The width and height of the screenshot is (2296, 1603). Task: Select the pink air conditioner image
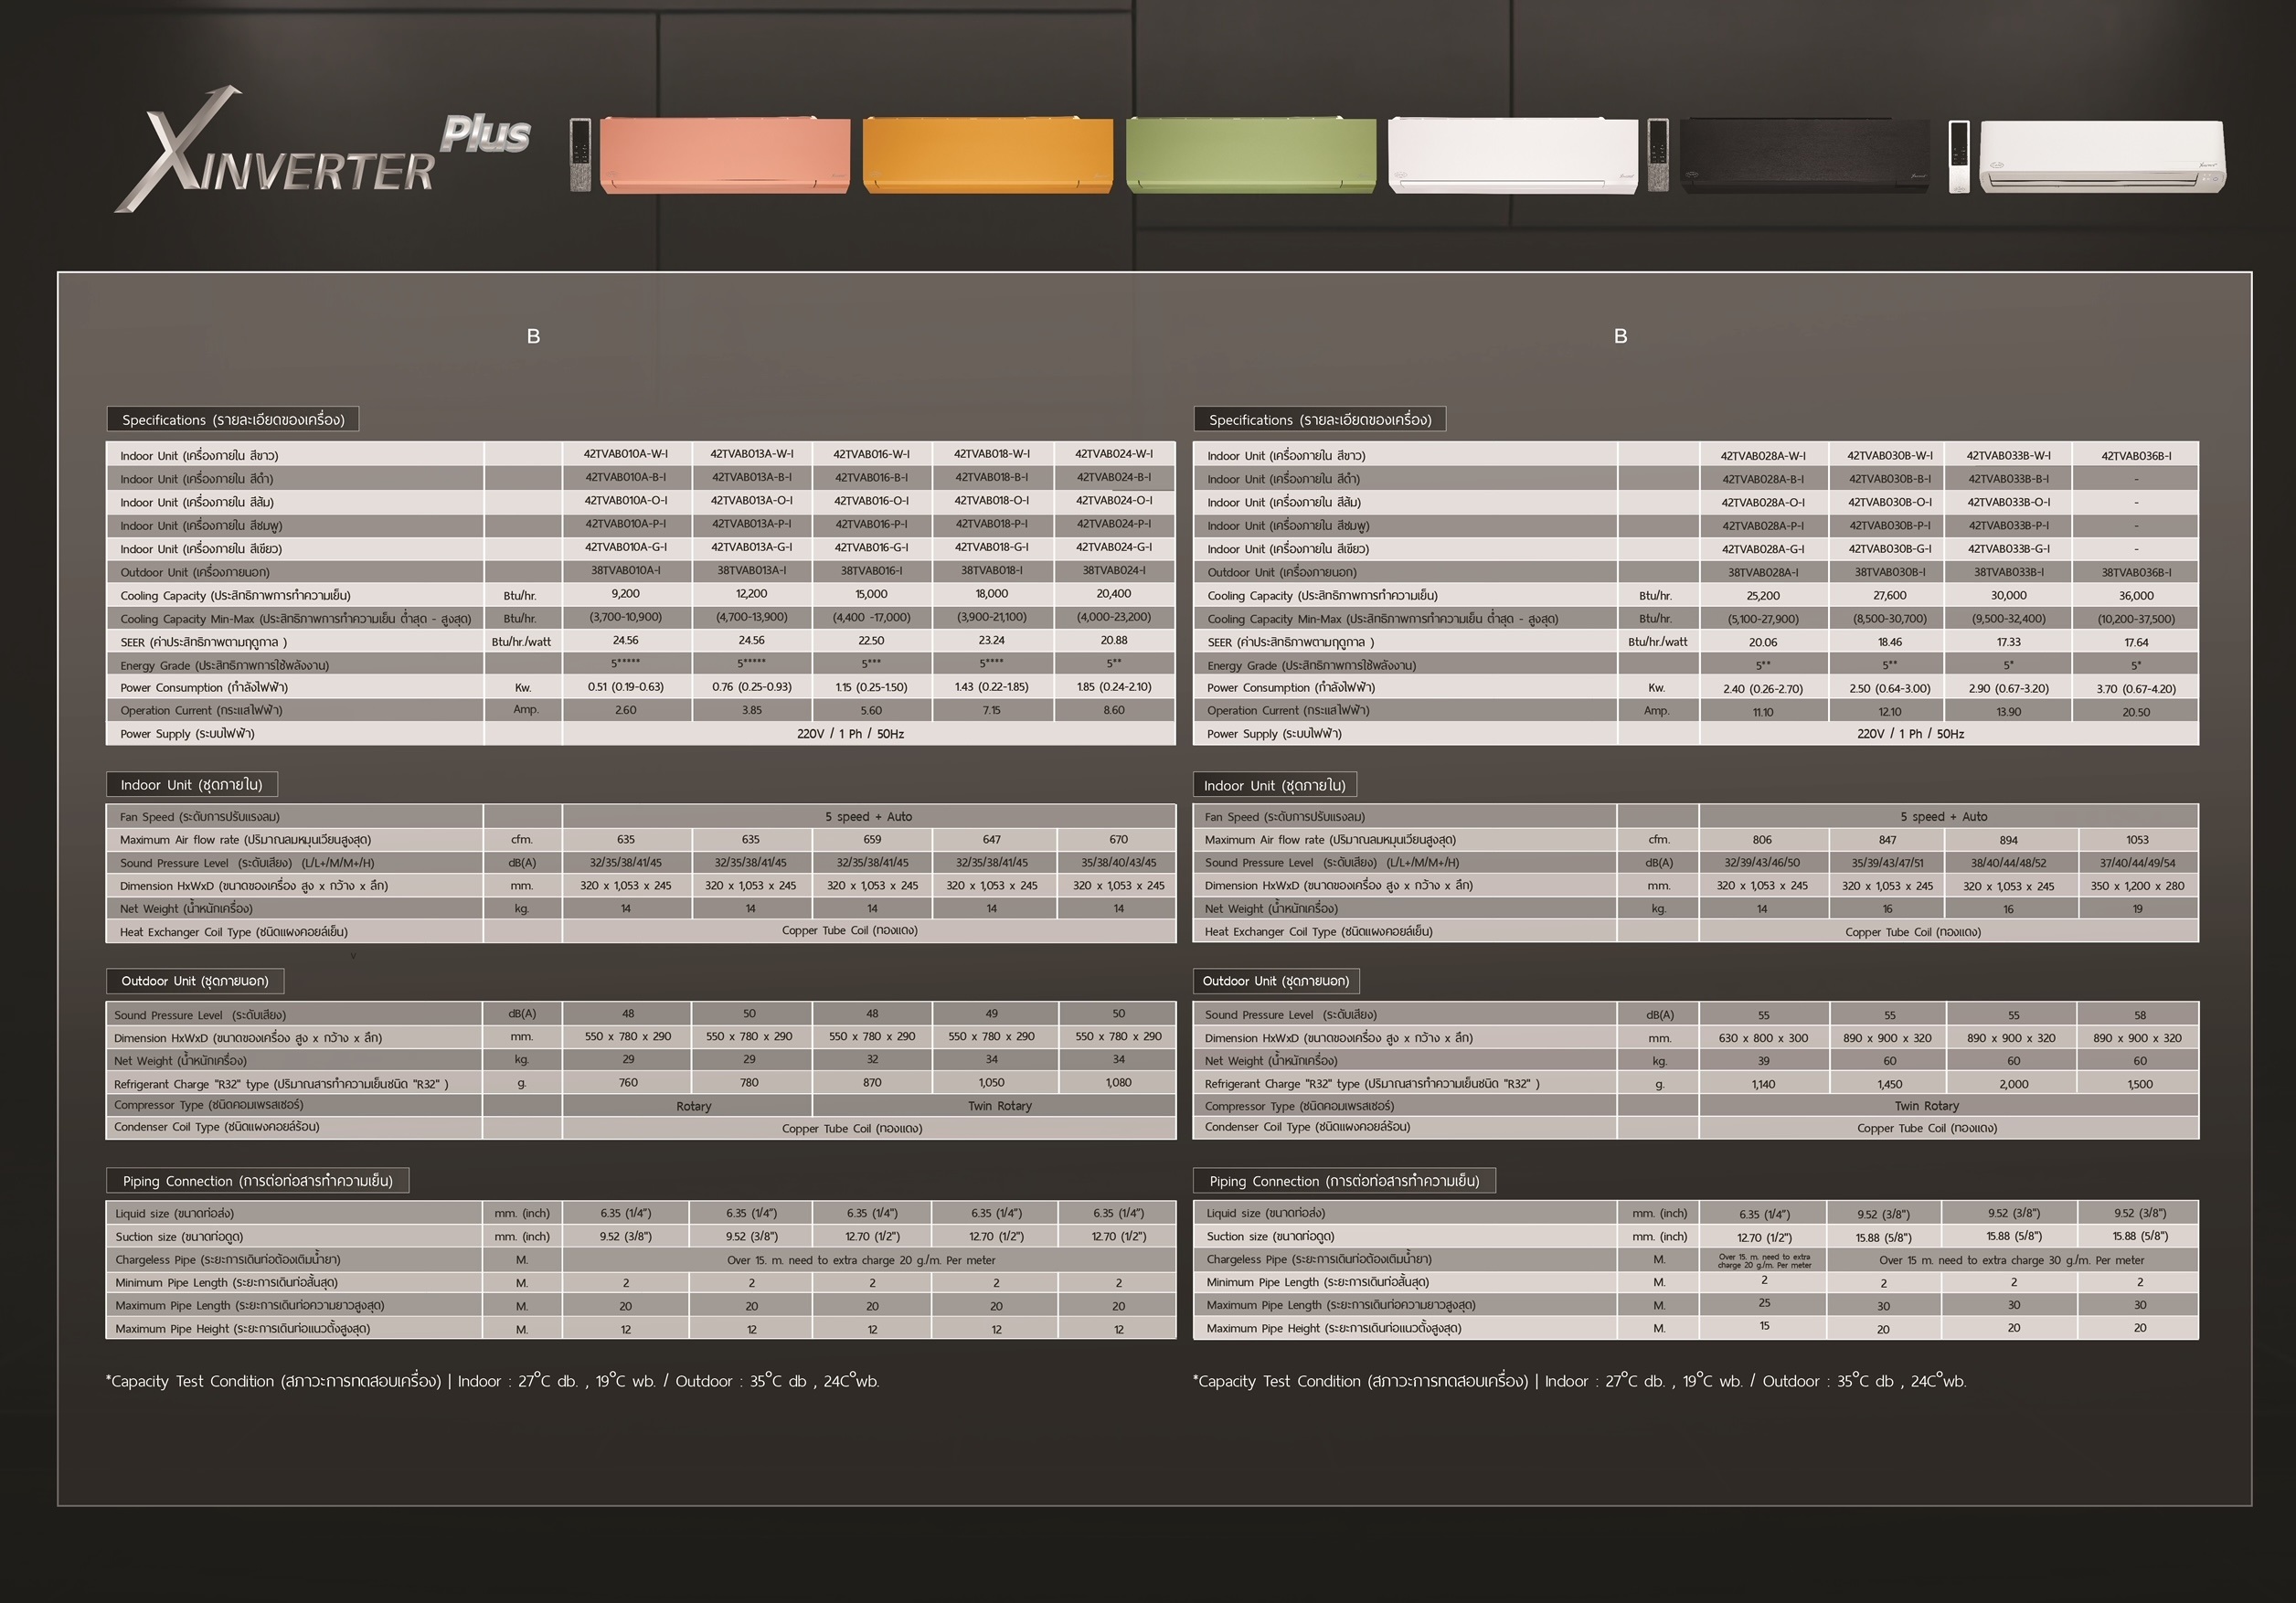pos(725,155)
